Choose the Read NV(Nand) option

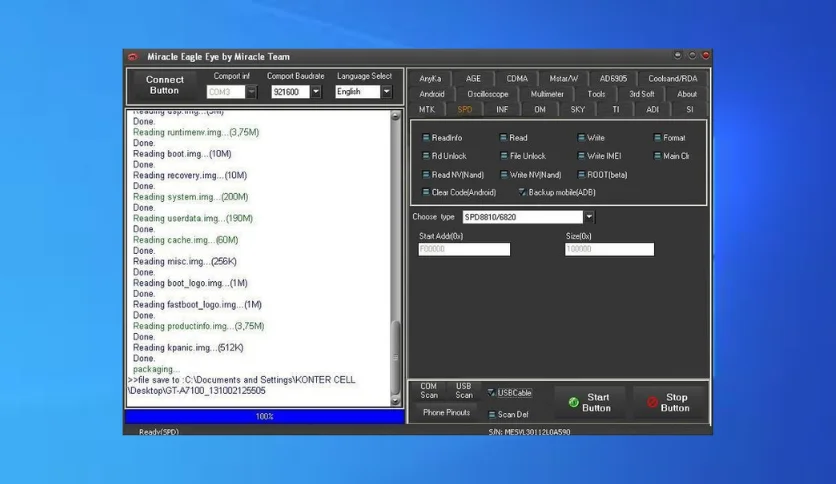coord(453,174)
